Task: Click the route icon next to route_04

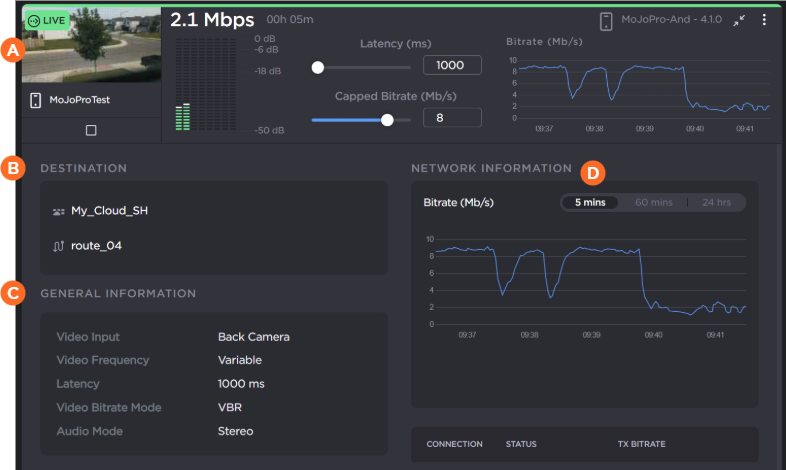Action: point(58,245)
